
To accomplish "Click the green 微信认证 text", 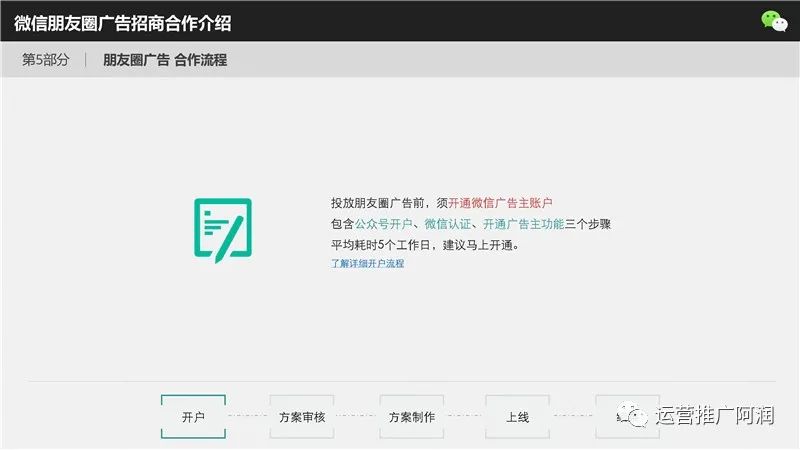I will (x=447, y=224).
